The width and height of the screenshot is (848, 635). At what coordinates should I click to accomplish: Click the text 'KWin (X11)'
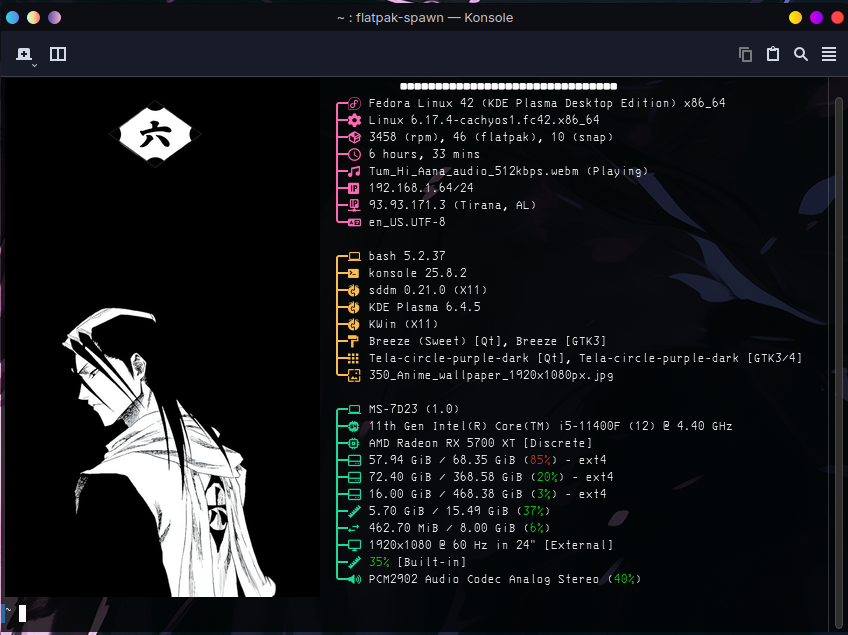403,324
